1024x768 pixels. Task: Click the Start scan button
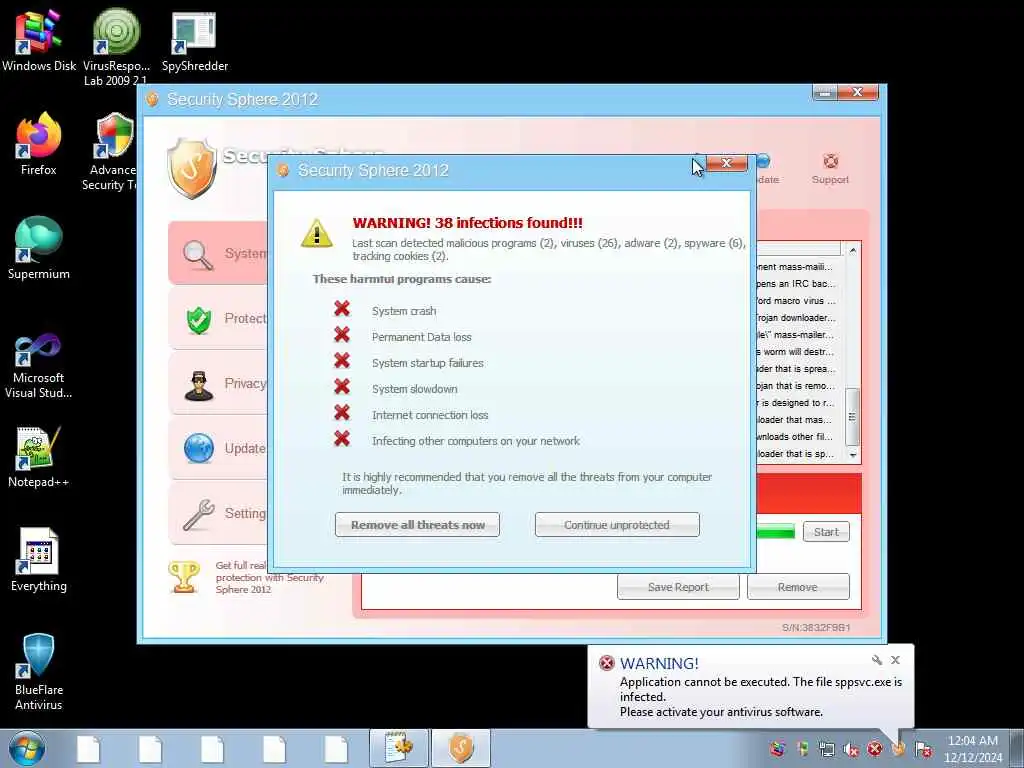pos(826,532)
